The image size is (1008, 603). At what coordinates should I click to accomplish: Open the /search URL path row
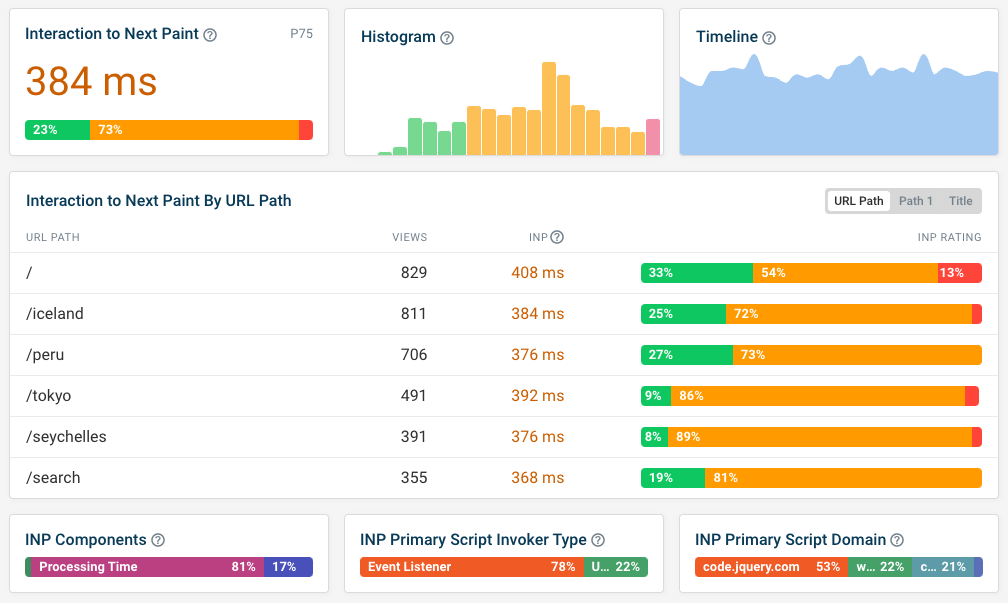(x=504, y=478)
